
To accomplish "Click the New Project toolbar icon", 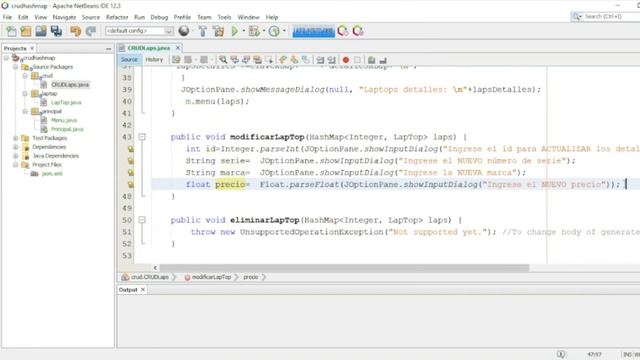I will (x=26, y=31).
